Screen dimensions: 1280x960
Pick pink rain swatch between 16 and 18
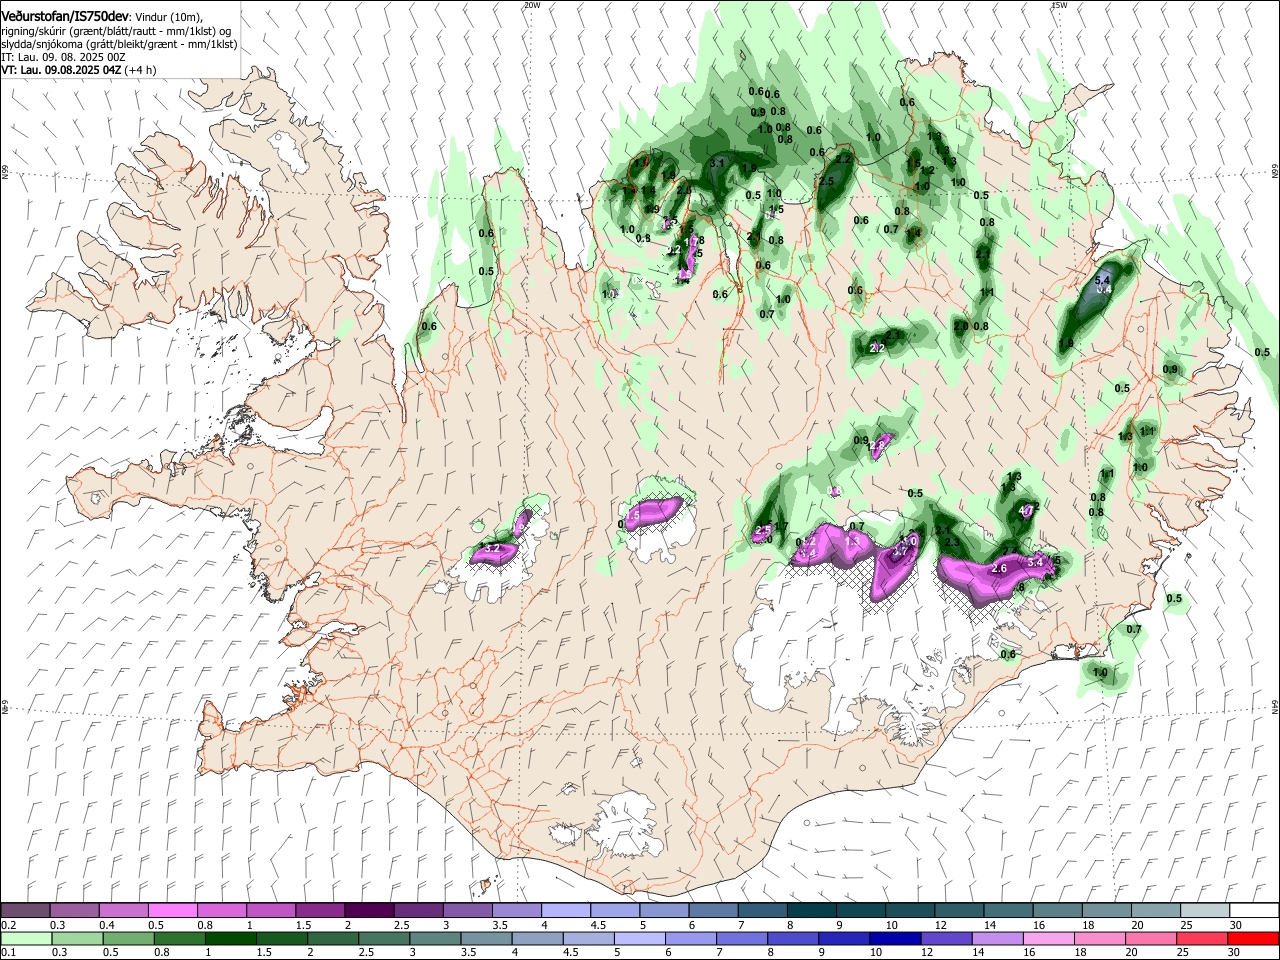pyautogui.click(x=1050, y=939)
